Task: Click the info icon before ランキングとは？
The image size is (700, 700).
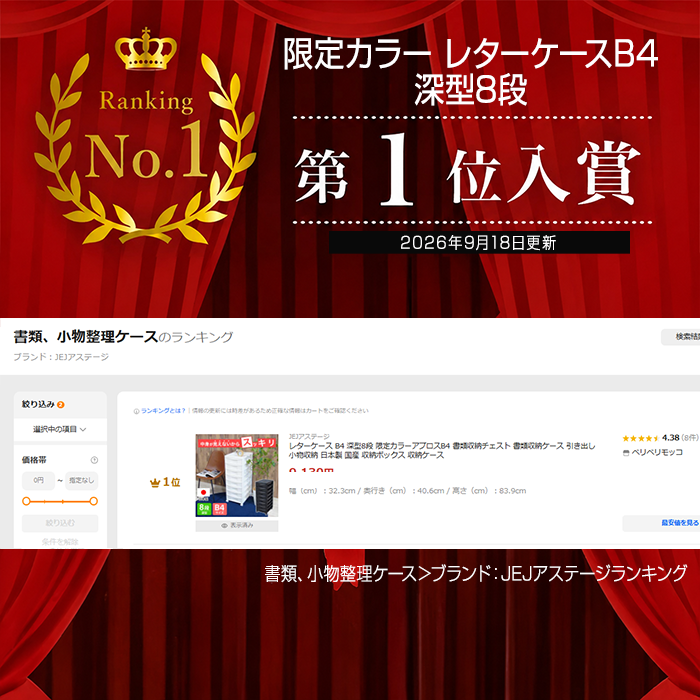Action: 136,411
